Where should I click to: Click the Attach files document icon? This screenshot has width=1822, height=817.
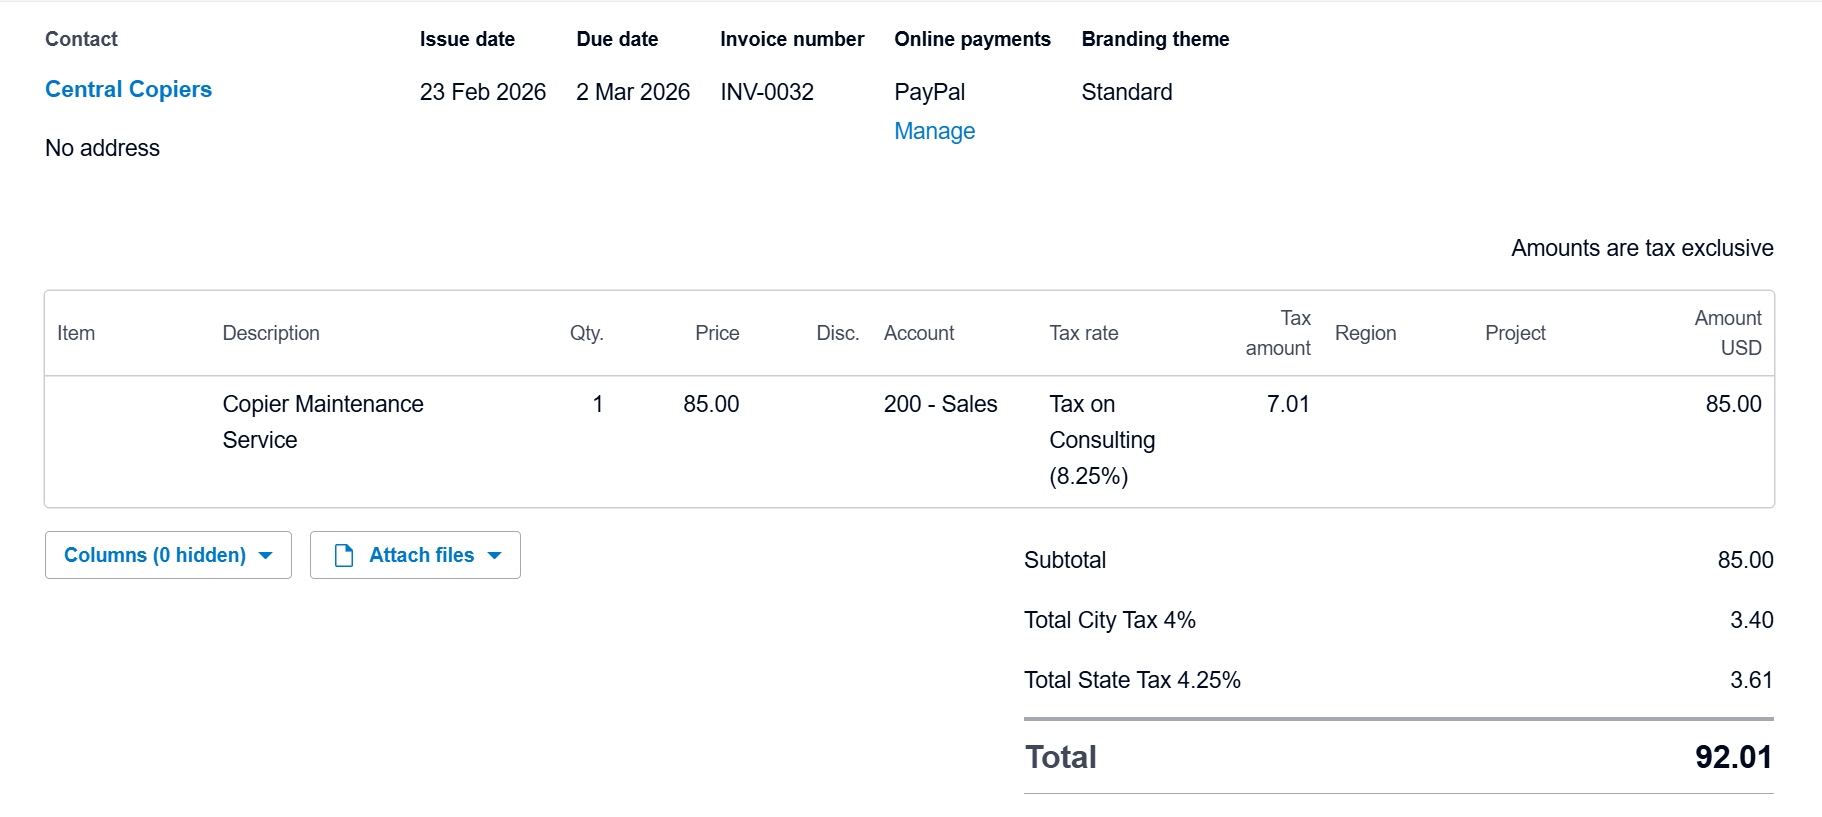344,555
